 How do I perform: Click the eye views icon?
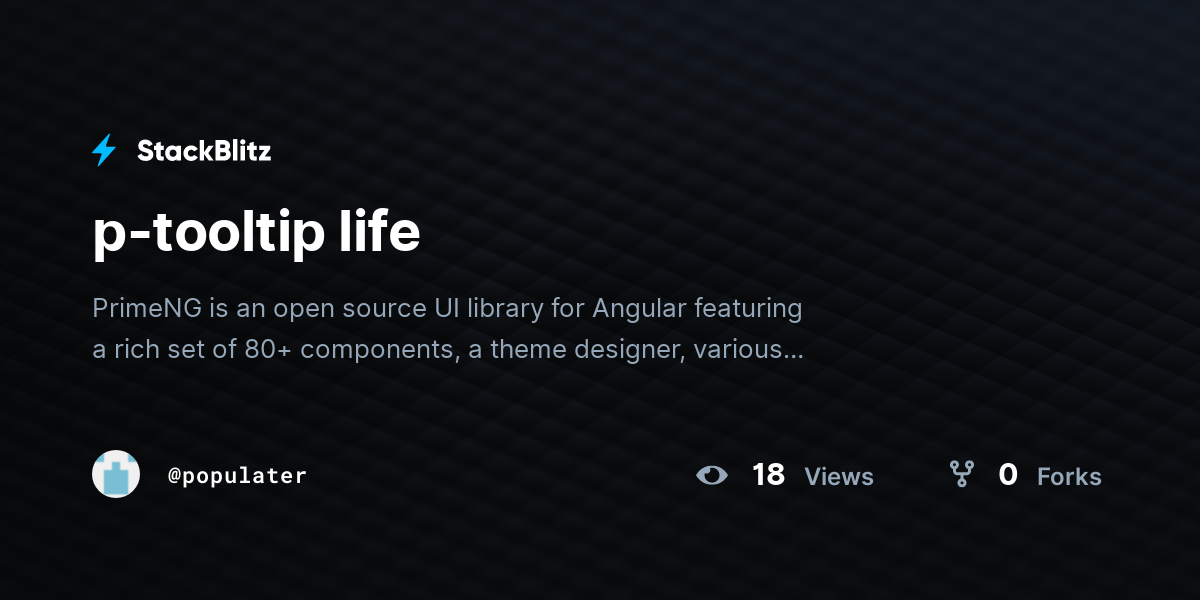712,475
